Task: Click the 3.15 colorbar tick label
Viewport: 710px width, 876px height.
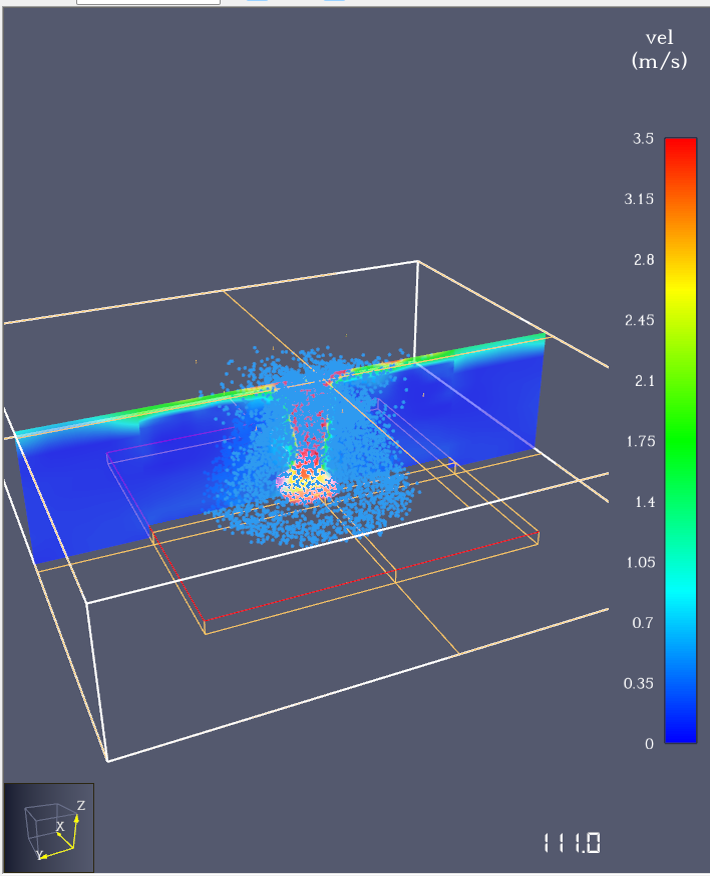Action: tap(639, 199)
